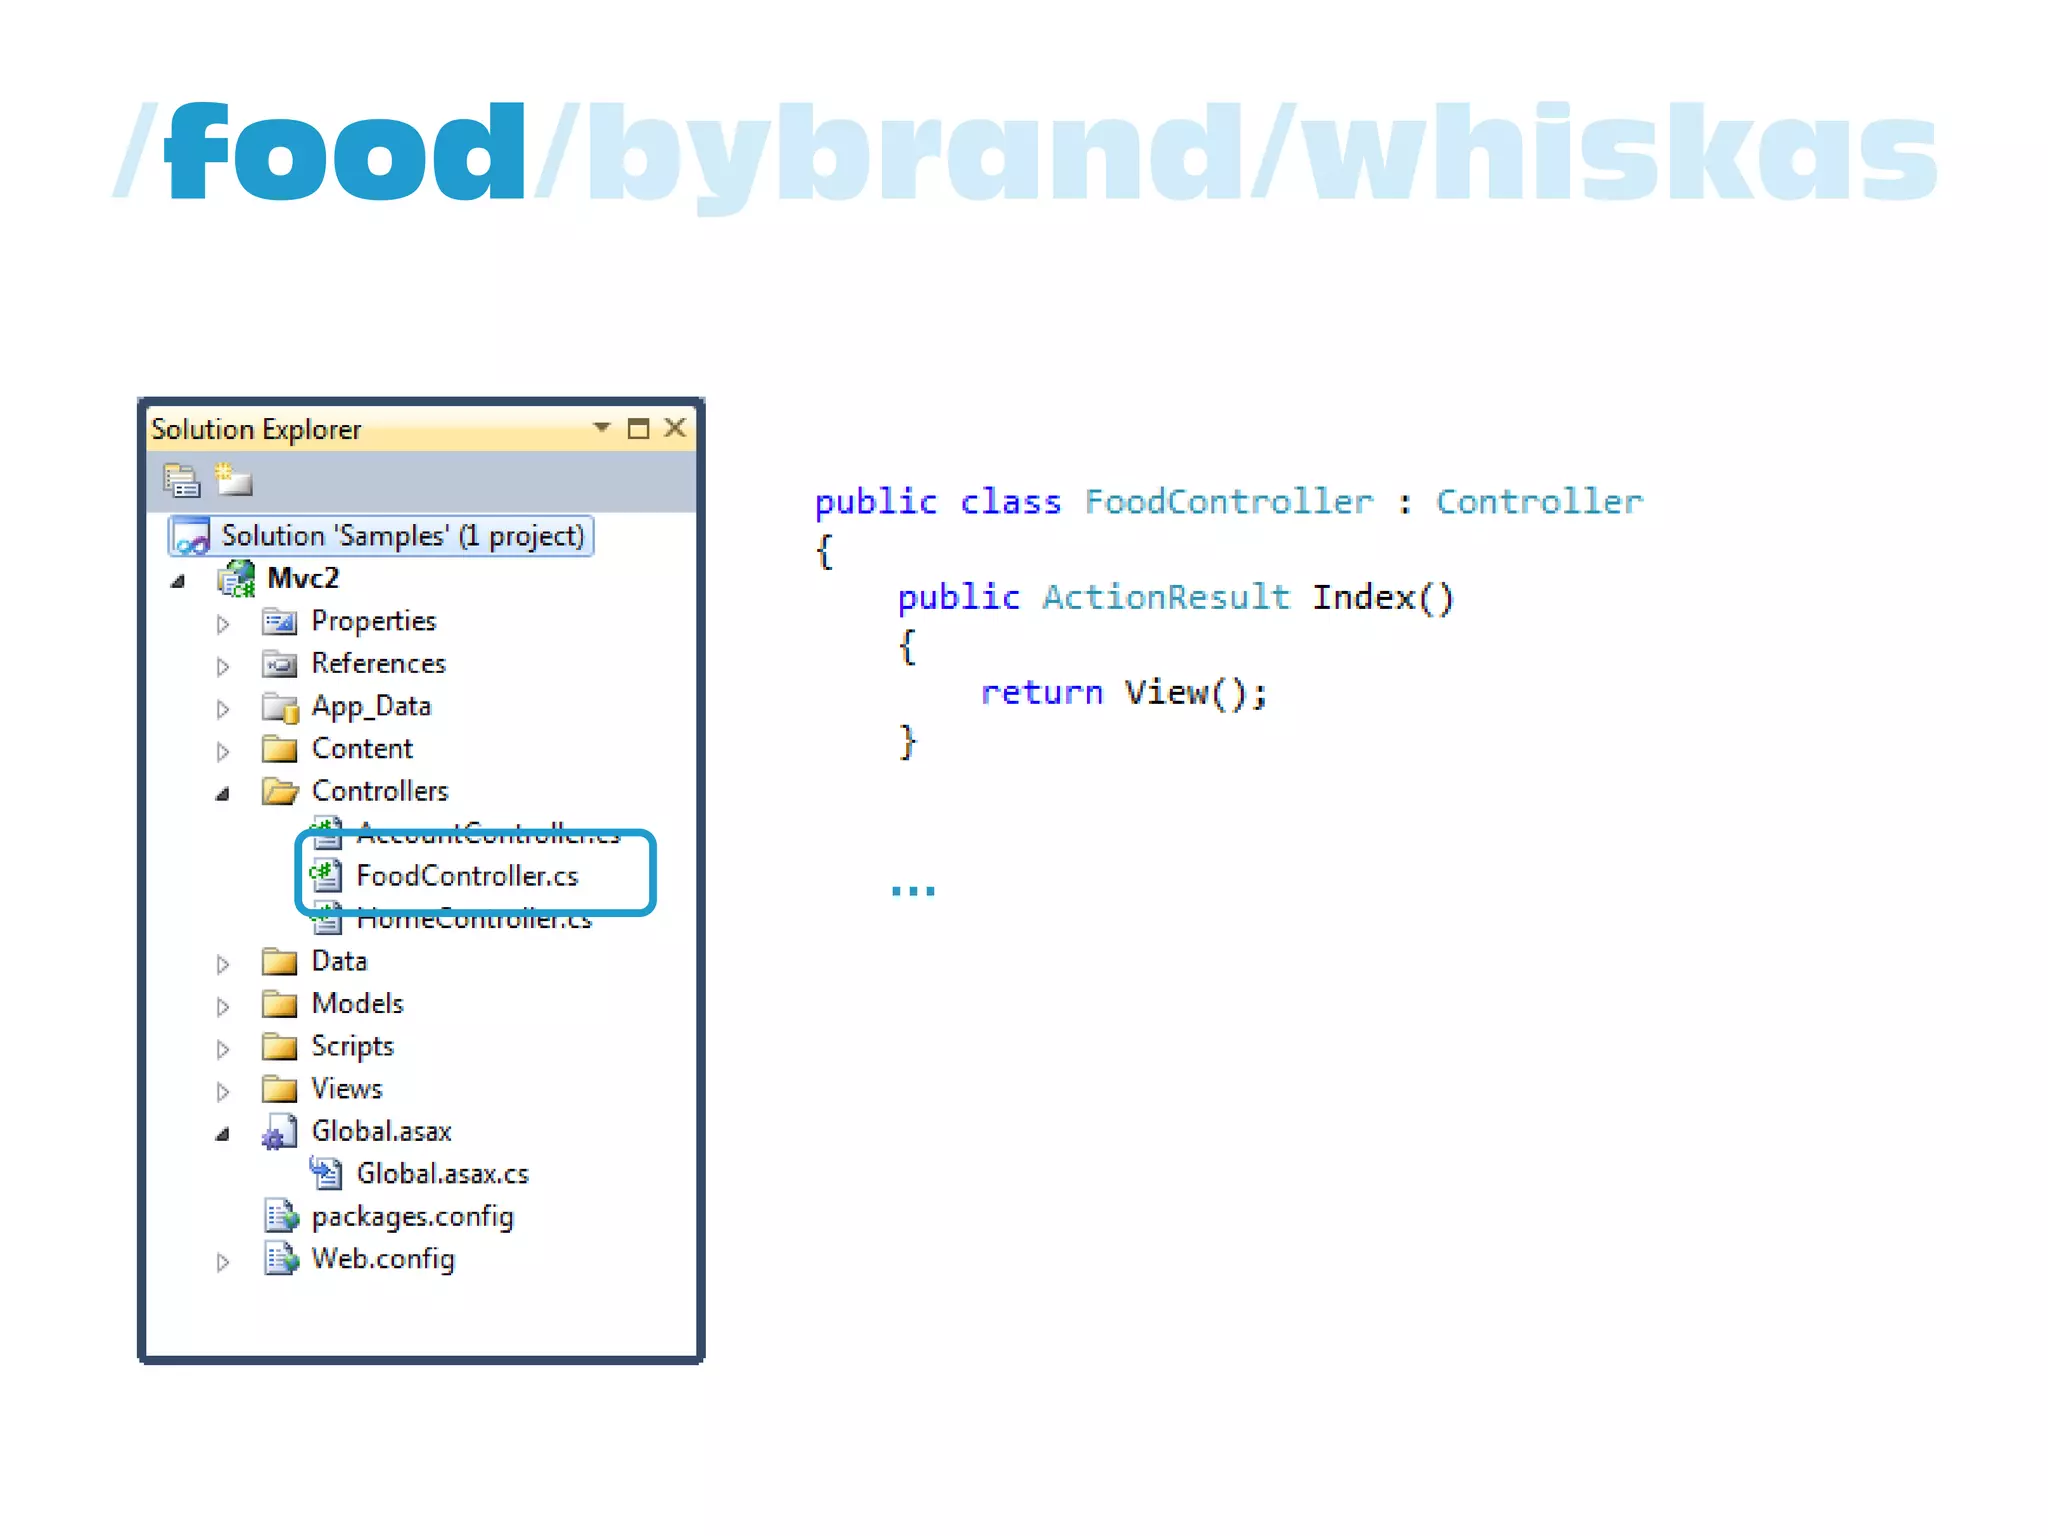This screenshot has height=1536, width=2048.
Task: Click the packages.config file icon
Action: pyautogui.click(x=281, y=1217)
